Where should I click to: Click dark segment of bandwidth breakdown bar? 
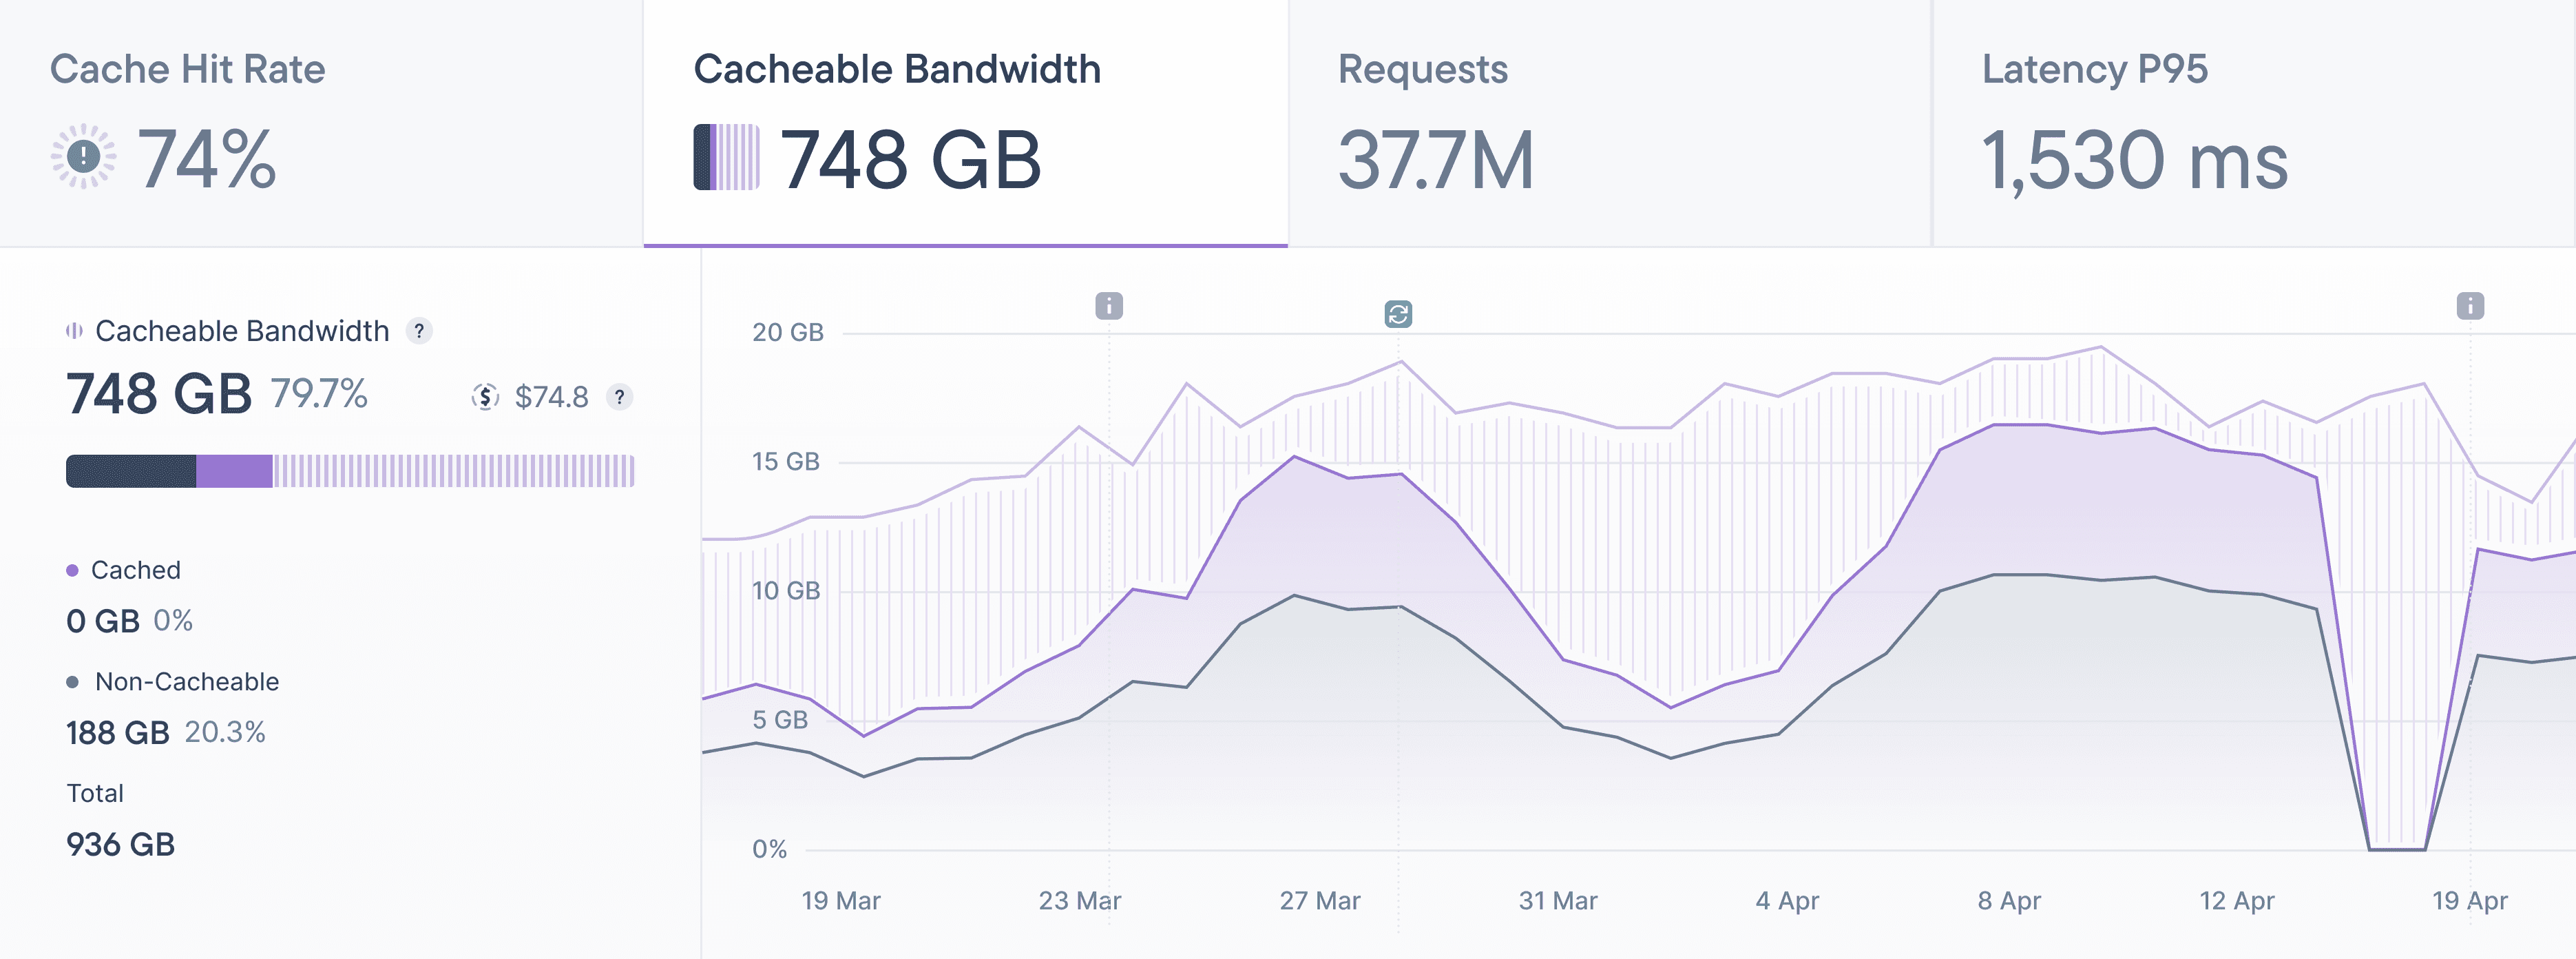pyautogui.click(x=131, y=471)
